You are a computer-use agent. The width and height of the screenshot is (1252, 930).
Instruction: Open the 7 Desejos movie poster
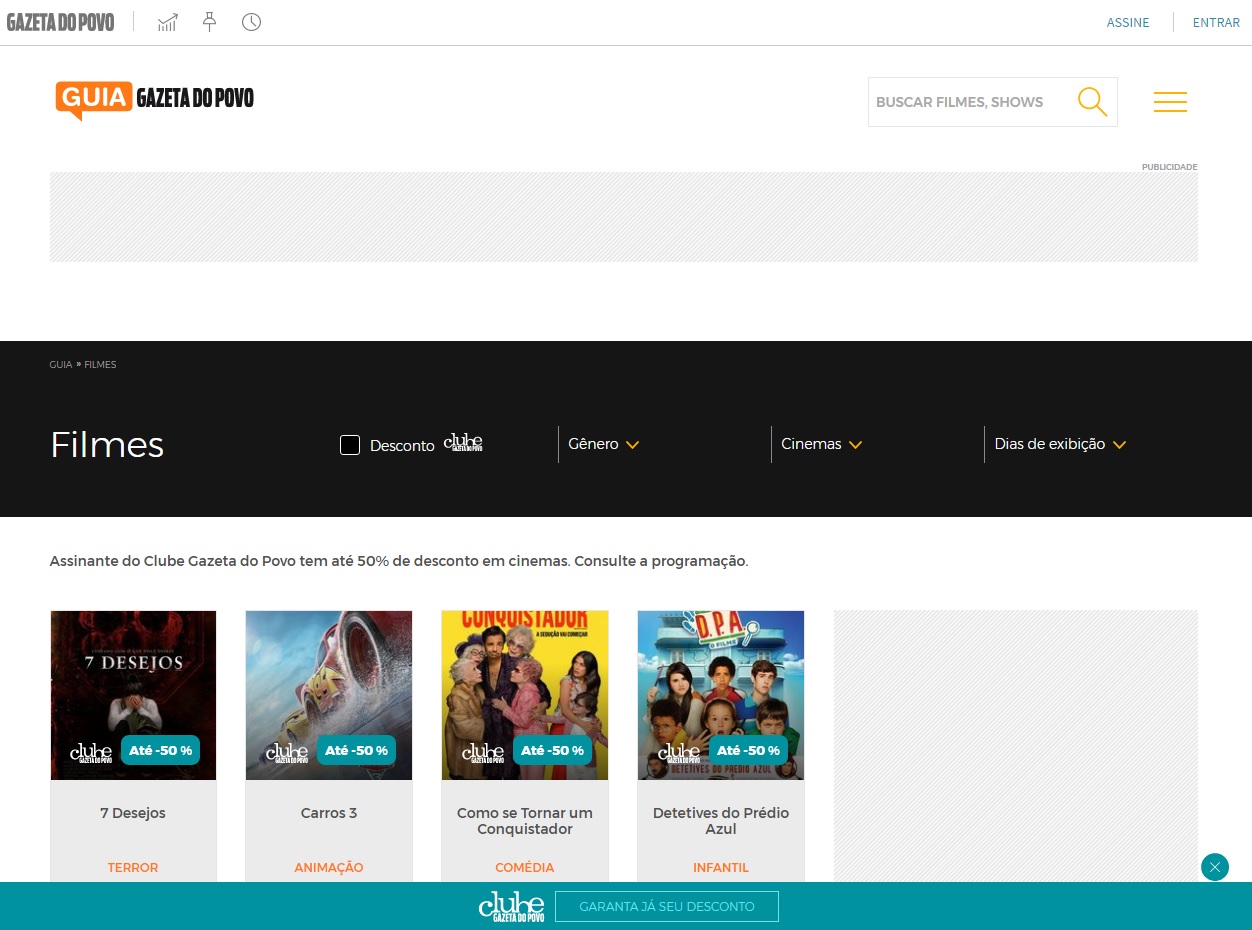coord(133,695)
